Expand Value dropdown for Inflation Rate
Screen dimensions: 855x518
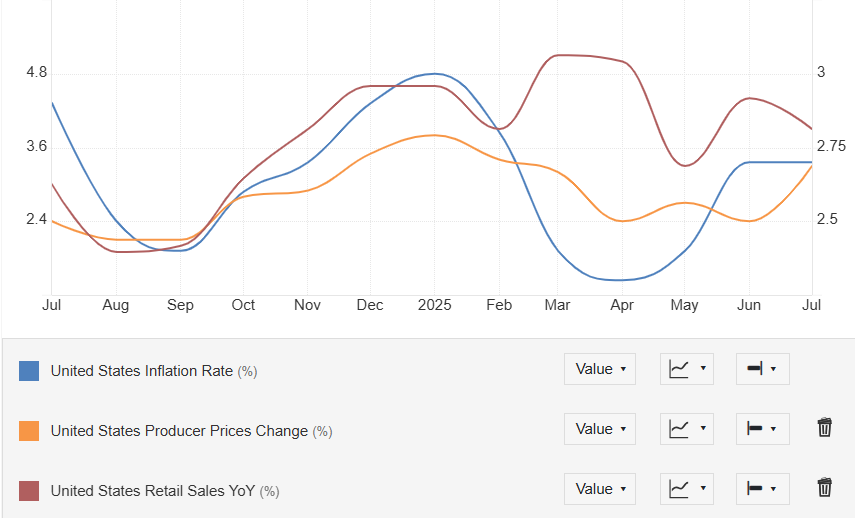pyautogui.click(x=600, y=369)
